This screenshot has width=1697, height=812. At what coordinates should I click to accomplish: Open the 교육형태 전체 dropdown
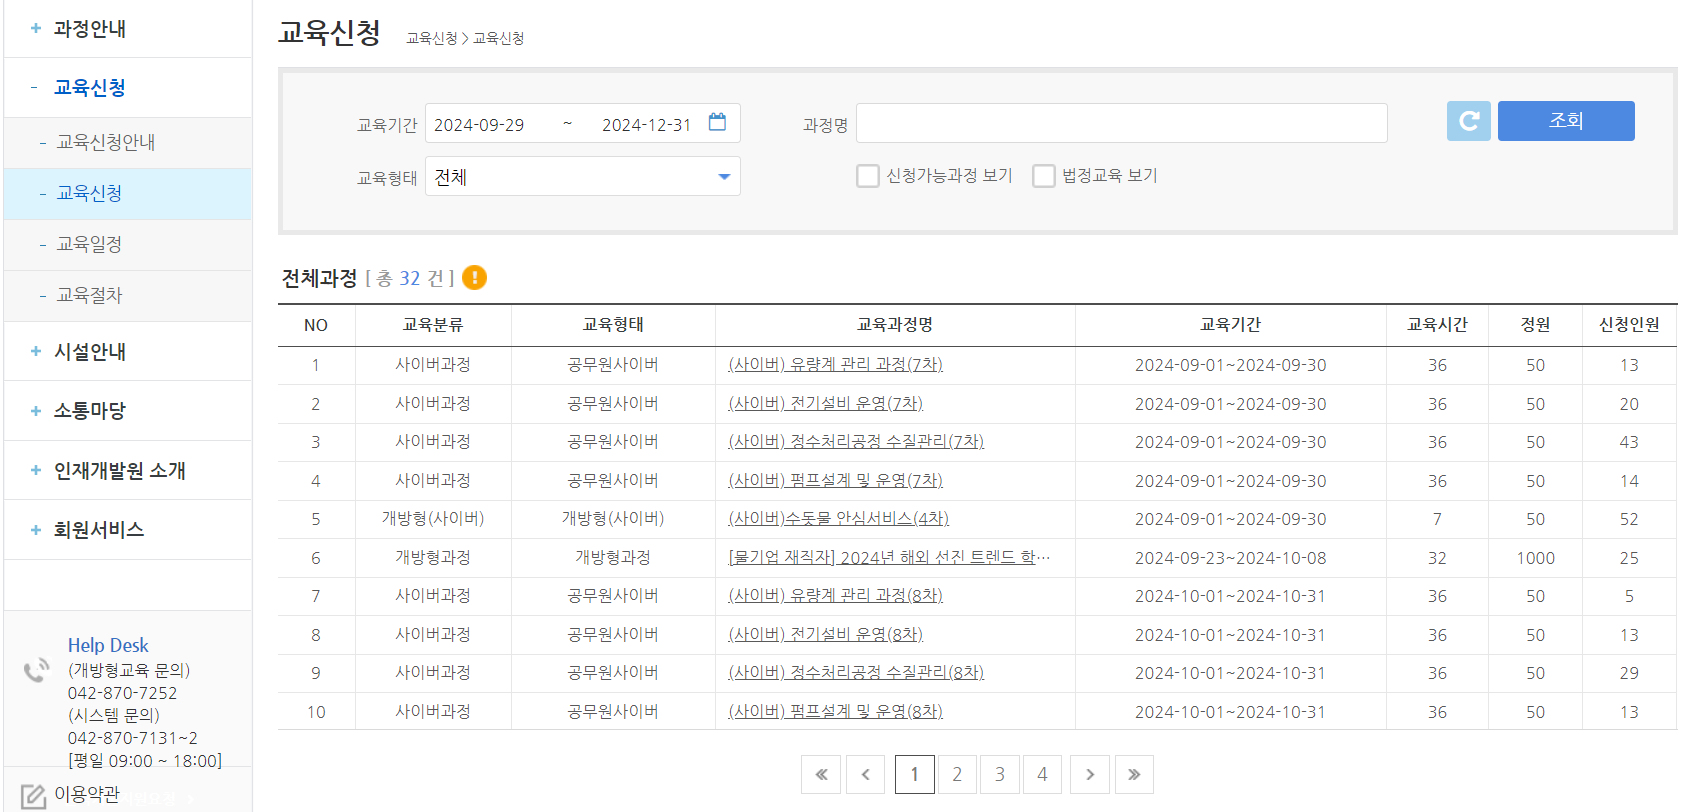pos(583,177)
